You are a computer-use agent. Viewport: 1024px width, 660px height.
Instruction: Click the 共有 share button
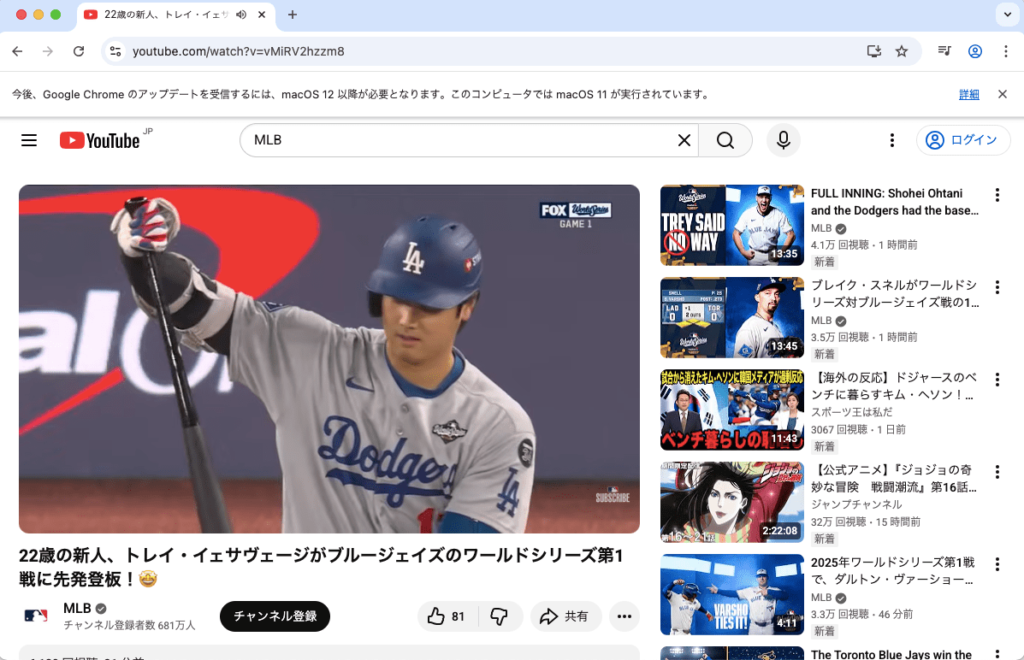[x=566, y=616]
